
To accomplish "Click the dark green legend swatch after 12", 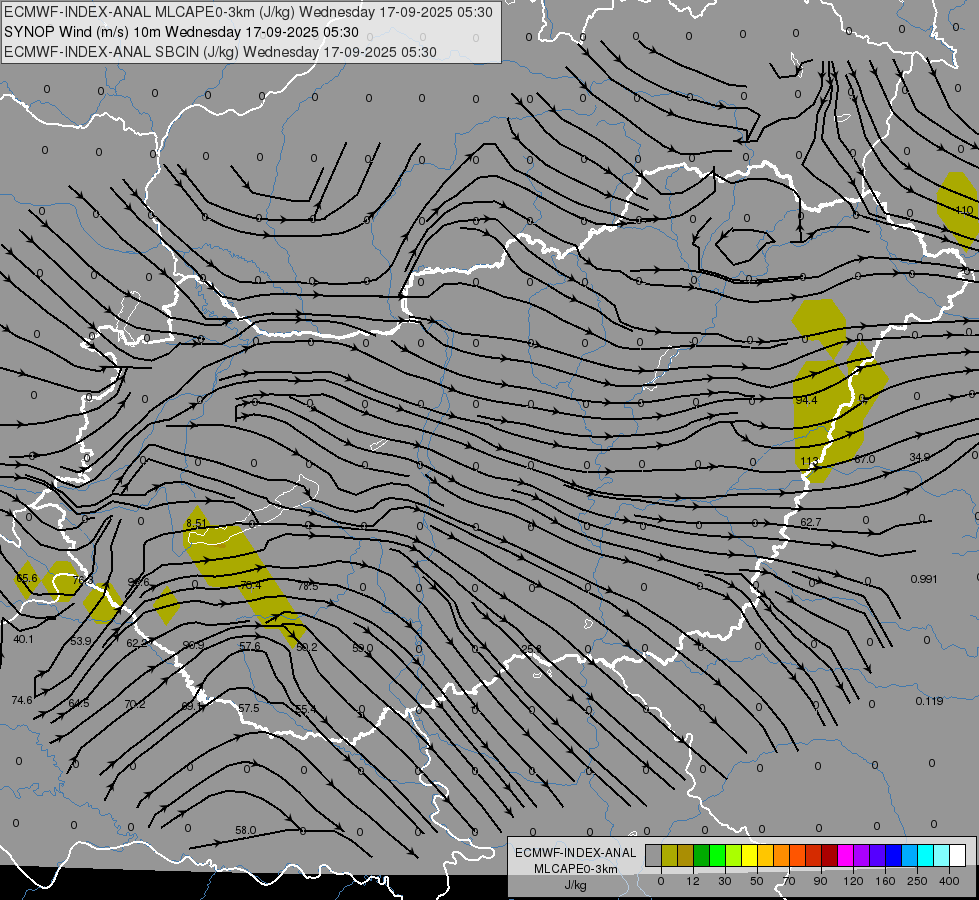I will [x=701, y=856].
